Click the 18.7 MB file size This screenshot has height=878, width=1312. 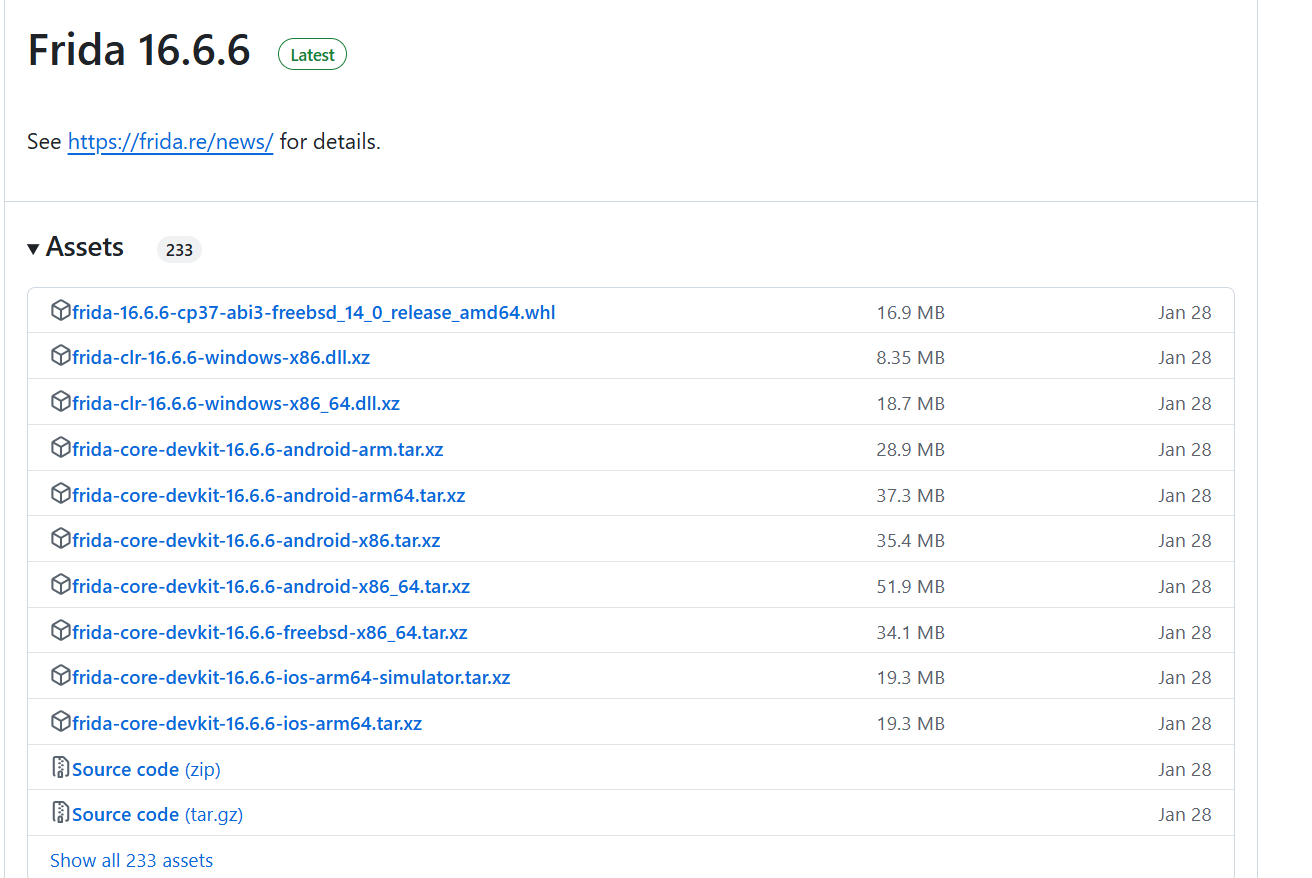[x=911, y=404]
